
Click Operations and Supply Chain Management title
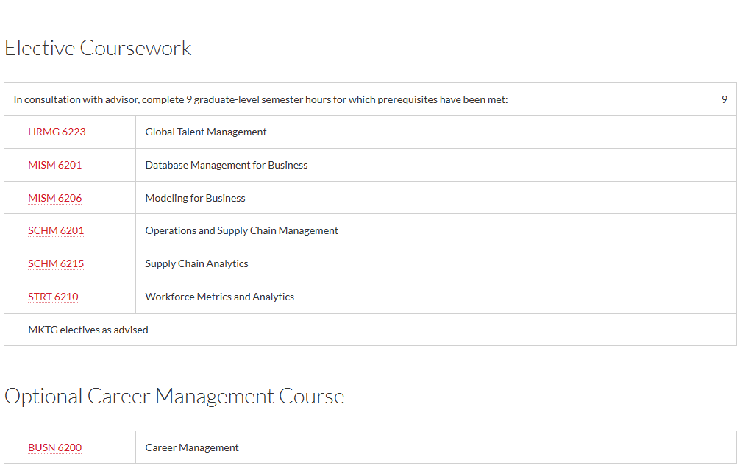(242, 231)
